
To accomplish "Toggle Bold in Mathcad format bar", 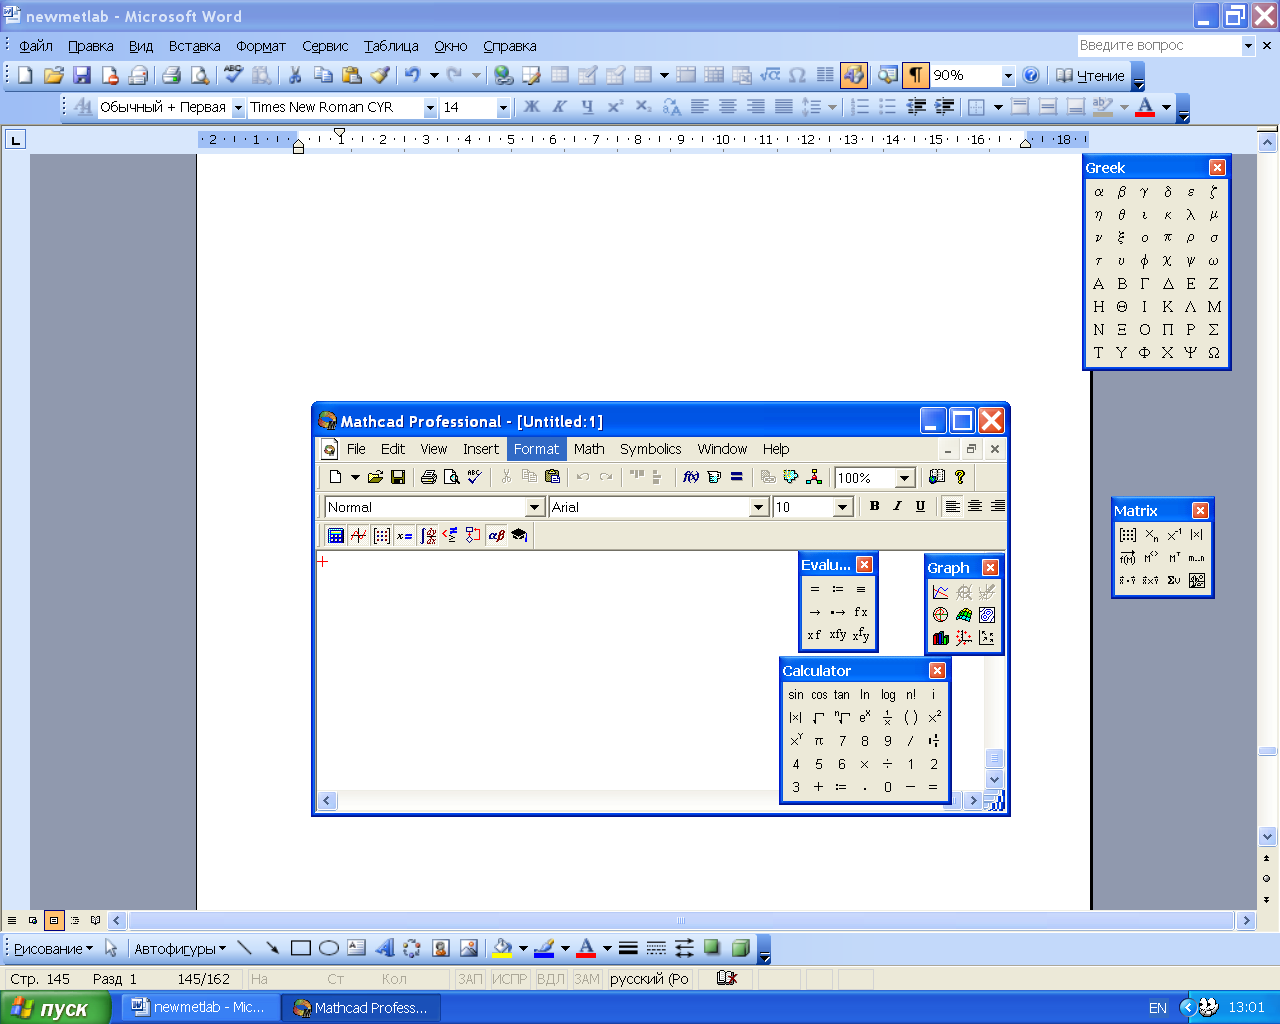I will pos(875,507).
